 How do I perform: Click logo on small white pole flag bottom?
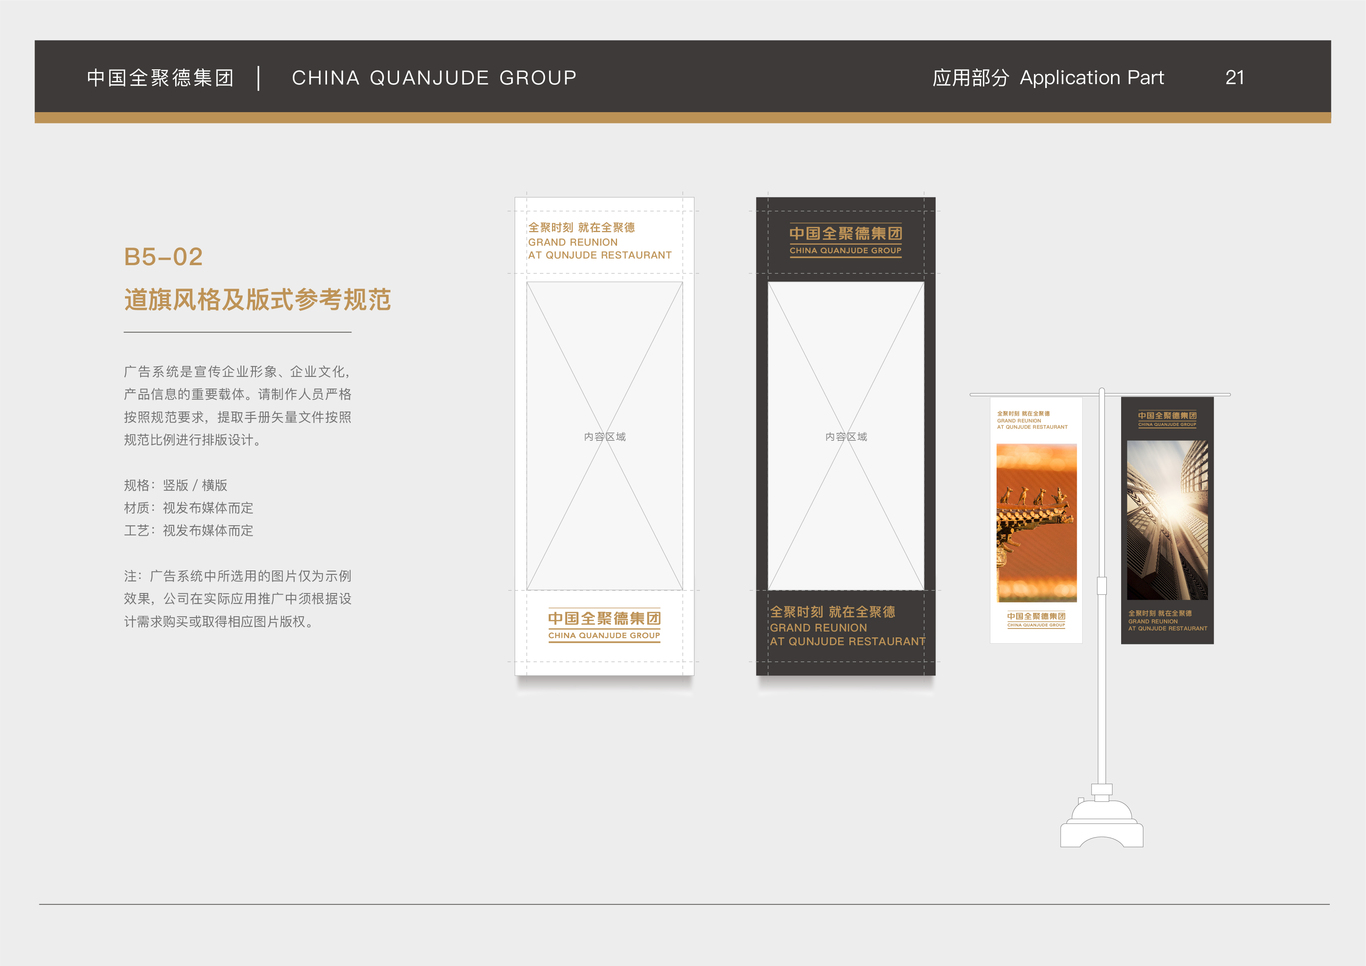coord(1036,619)
